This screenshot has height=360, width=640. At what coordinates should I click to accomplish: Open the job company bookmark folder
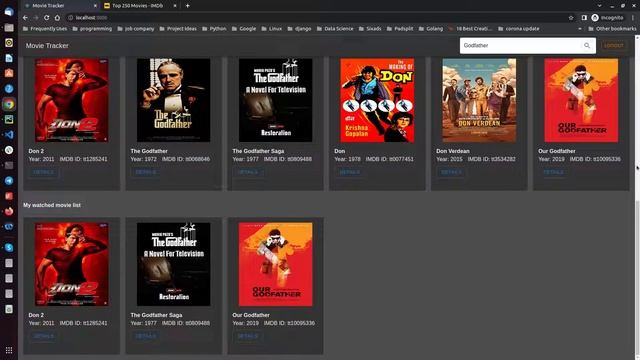[136, 29]
